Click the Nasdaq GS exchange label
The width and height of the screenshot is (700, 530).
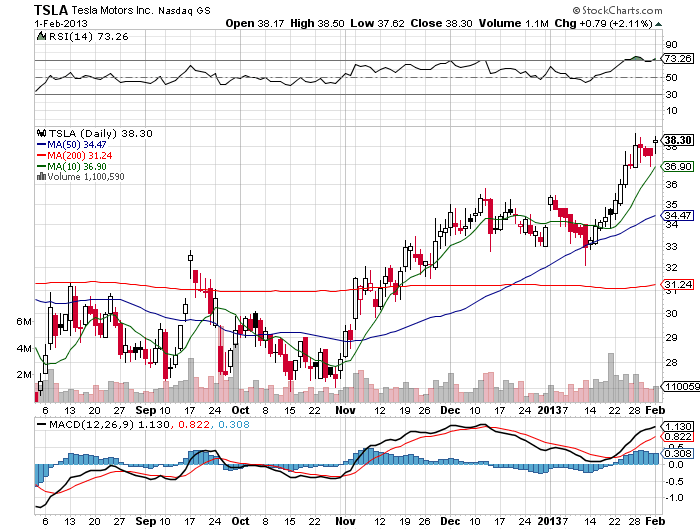184,11
